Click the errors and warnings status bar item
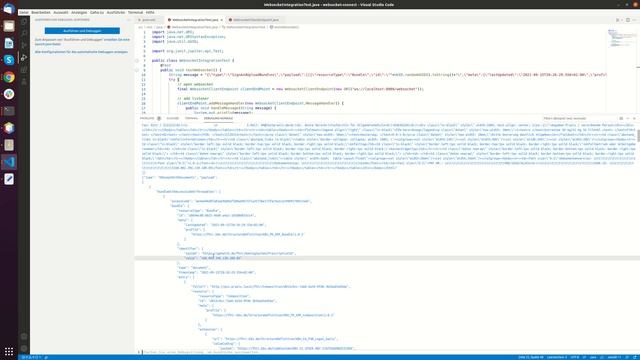The width and height of the screenshot is (640, 360). tap(31, 357)
